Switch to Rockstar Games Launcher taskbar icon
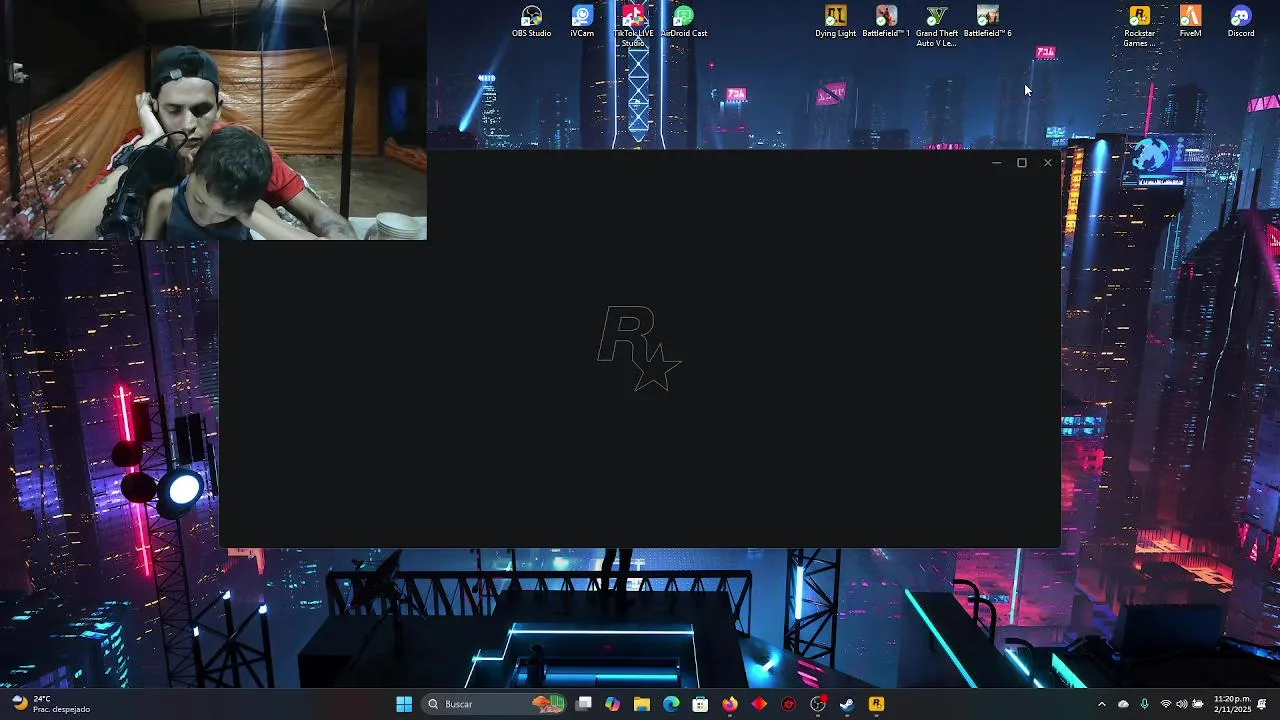This screenshot has height=720, width=1280. pos(876,704)
